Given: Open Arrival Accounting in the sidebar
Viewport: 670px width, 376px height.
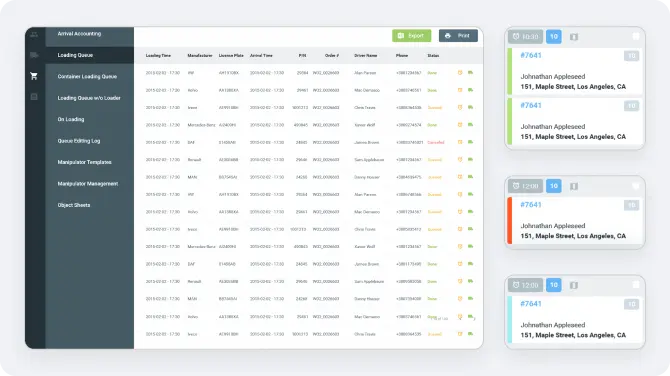Looking at the screenshot, I should click(x=79, y=34).
